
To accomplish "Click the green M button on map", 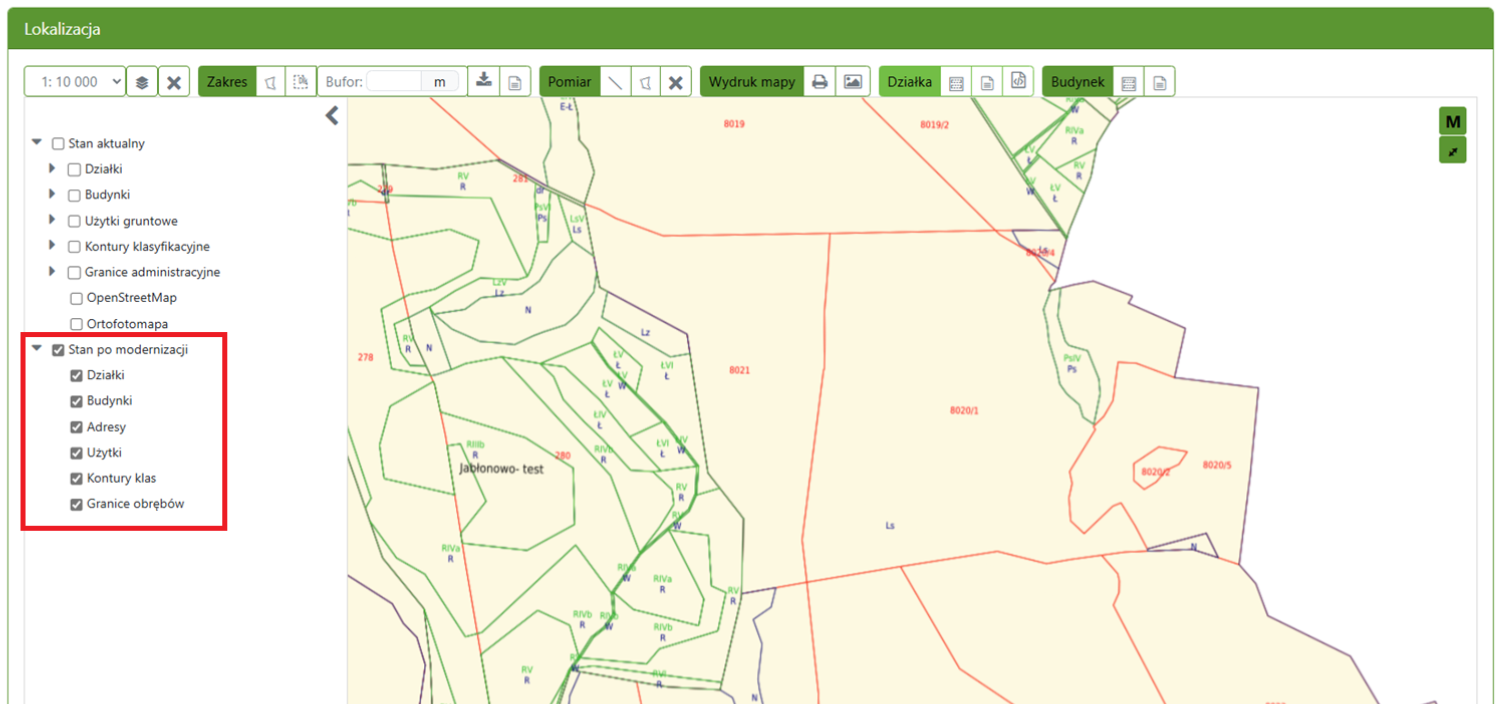I will click(x=1452, y=121).
